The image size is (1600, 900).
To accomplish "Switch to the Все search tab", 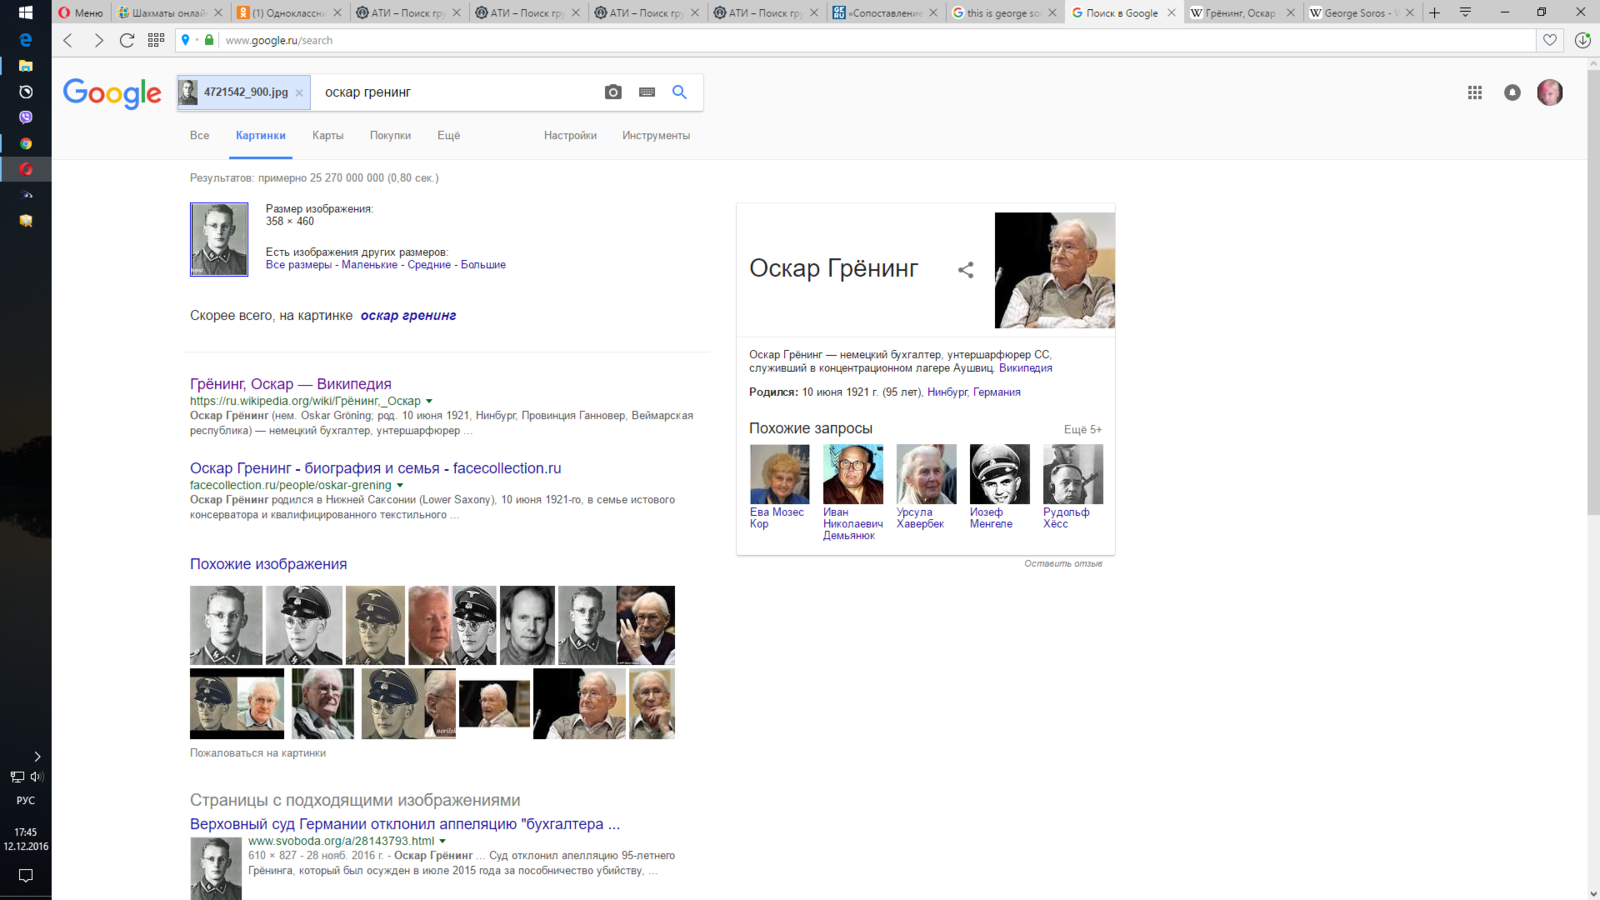I will point(200,136).
